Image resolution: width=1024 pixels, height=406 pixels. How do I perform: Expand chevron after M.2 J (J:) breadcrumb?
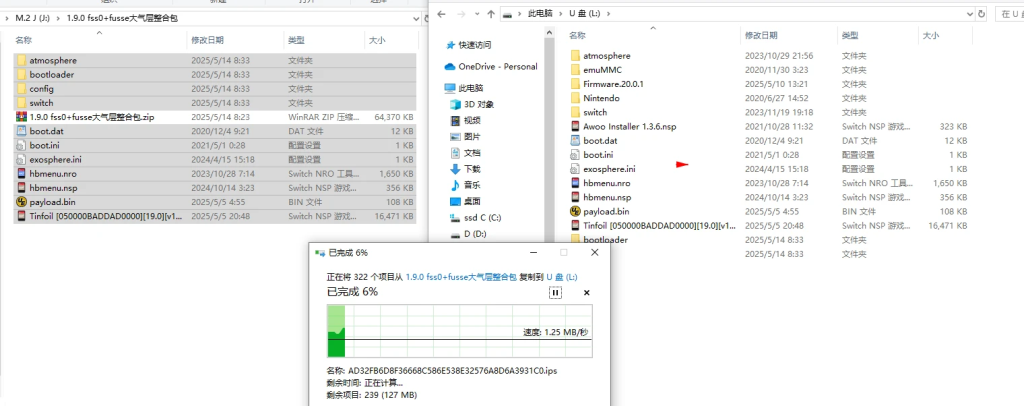(59, 18)
